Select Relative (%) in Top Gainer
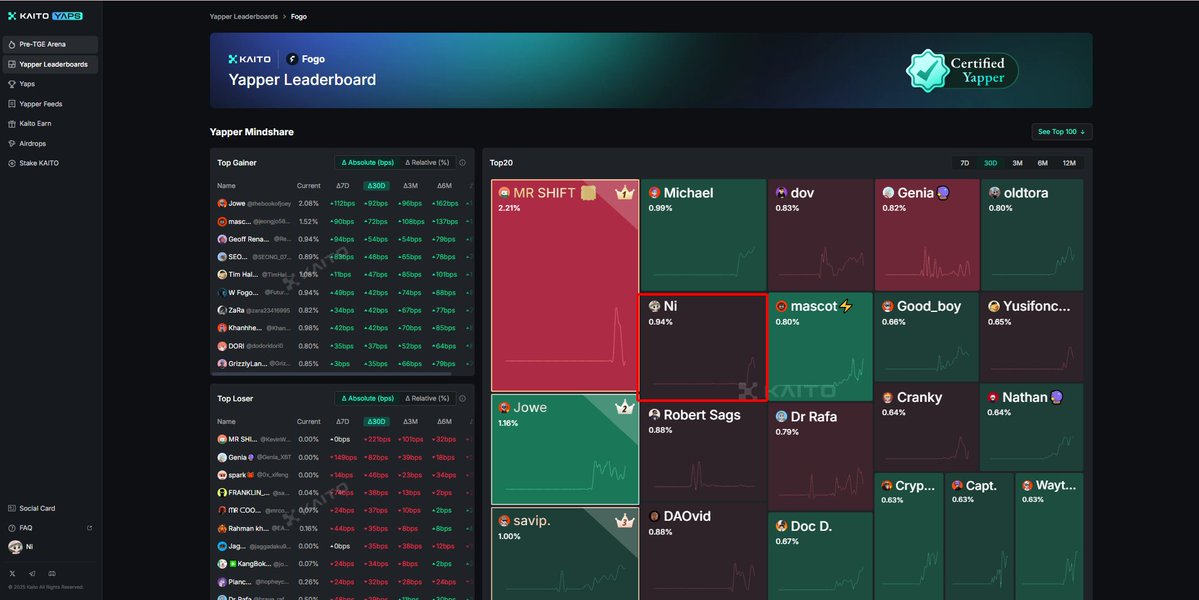Viewport: 1199px width, 600px height. pos(427,163)
